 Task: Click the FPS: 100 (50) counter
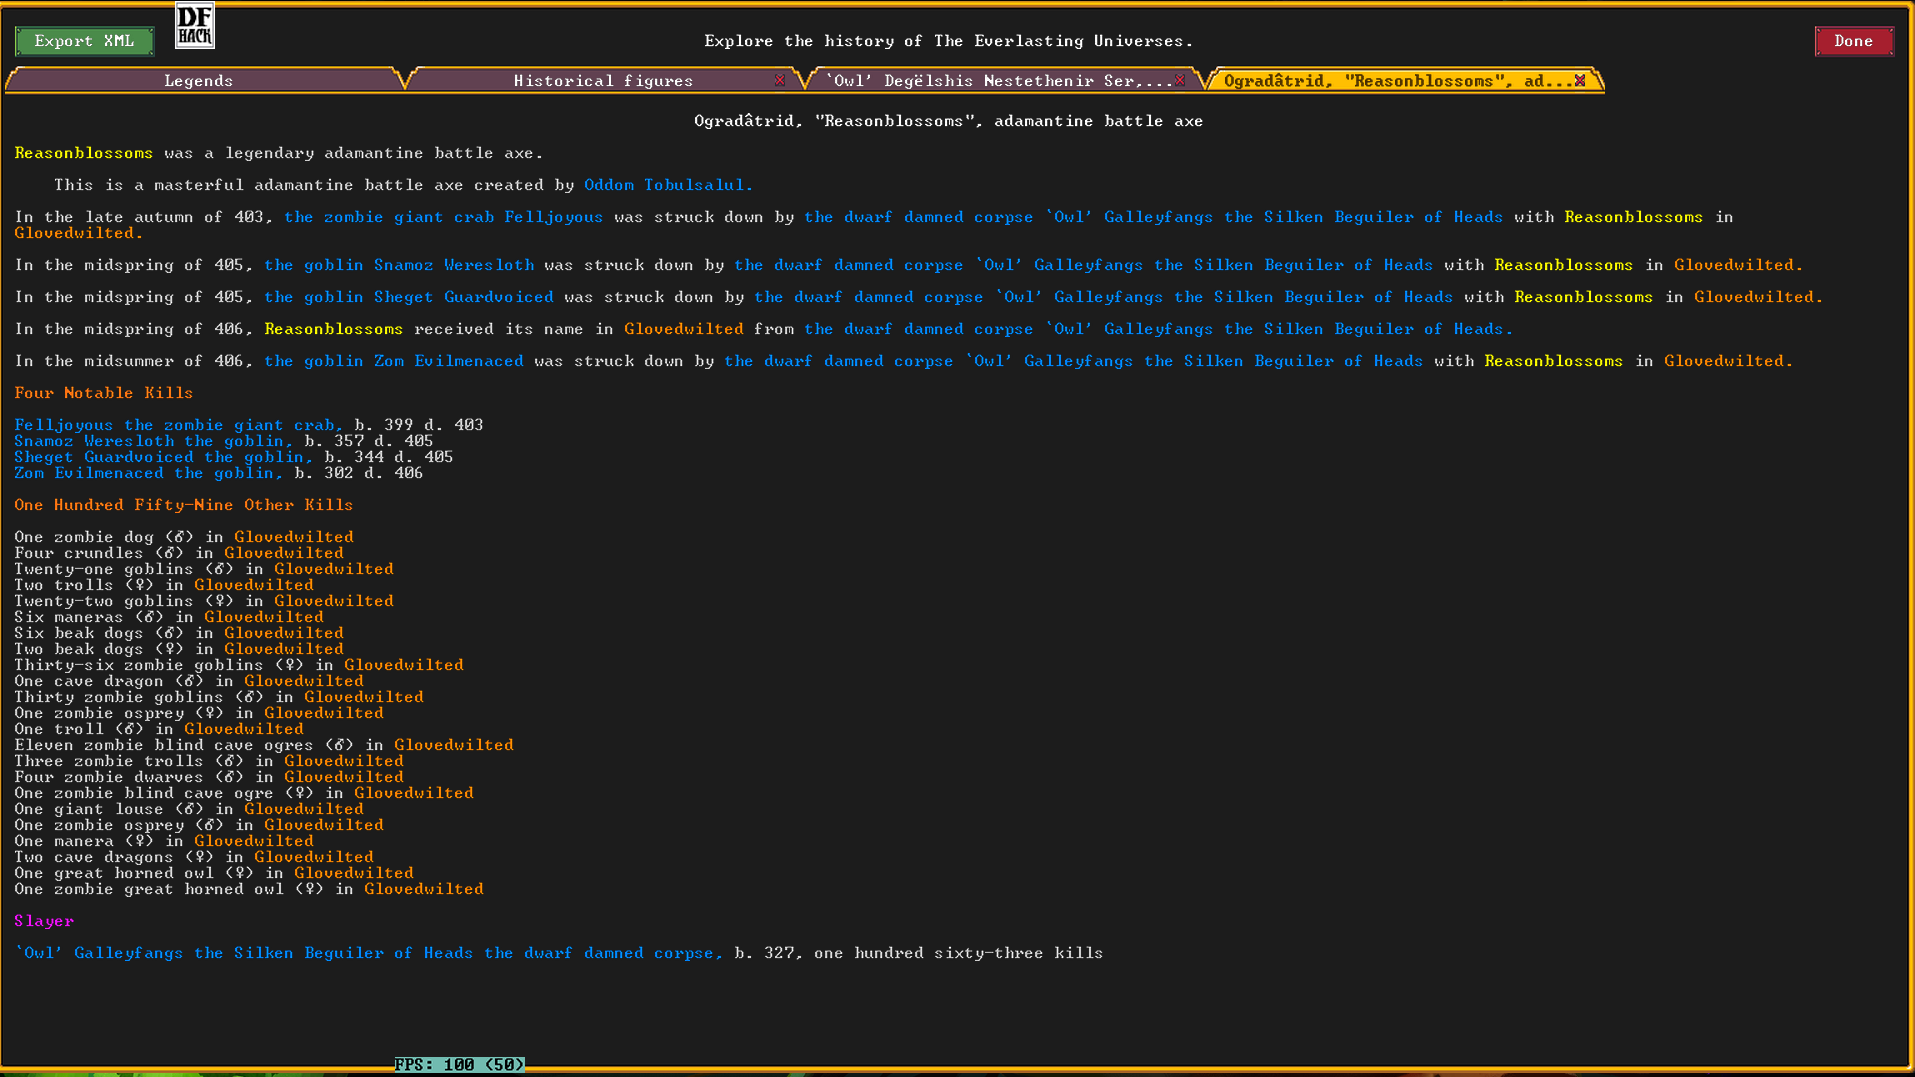(459, 1065)
